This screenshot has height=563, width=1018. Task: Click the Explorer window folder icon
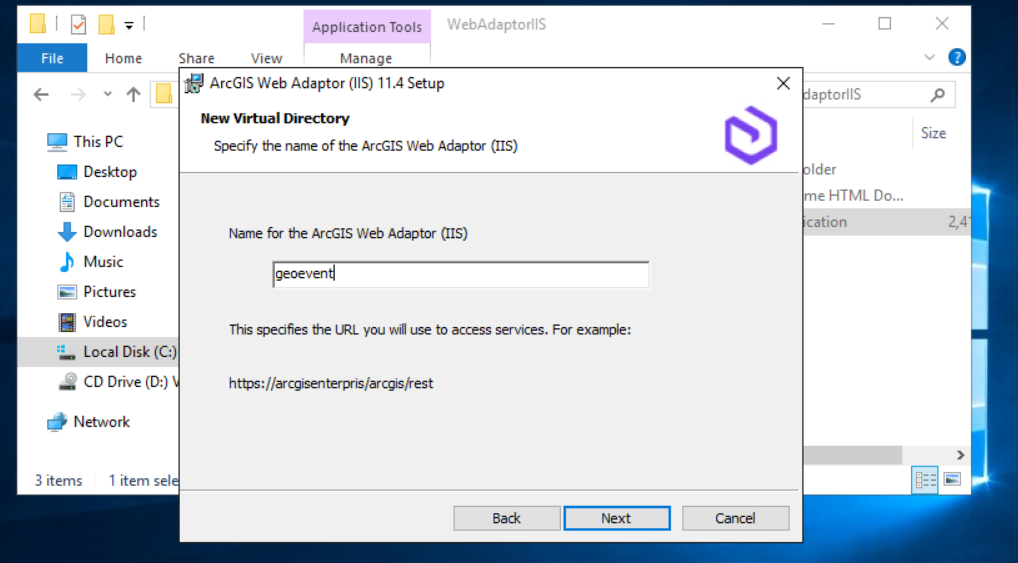tap(38, 25)
